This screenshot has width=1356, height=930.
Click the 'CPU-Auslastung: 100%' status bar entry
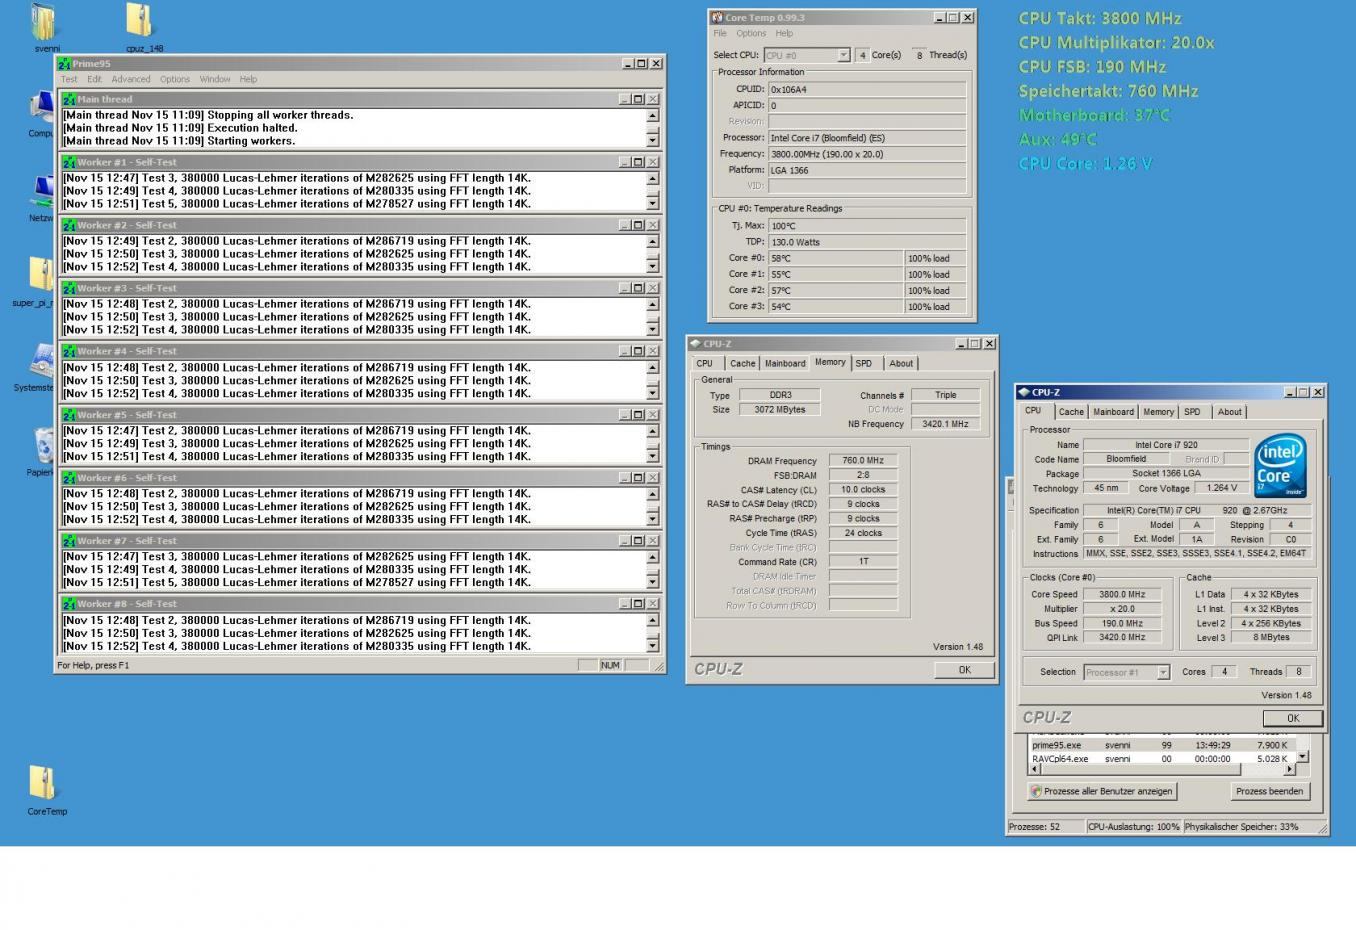point(1133,827)
